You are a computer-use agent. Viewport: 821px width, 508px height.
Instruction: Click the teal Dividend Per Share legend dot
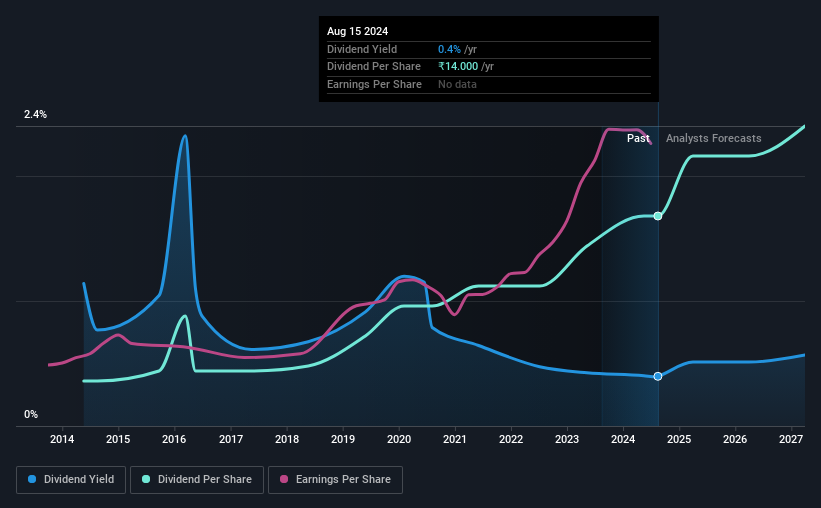146,479
